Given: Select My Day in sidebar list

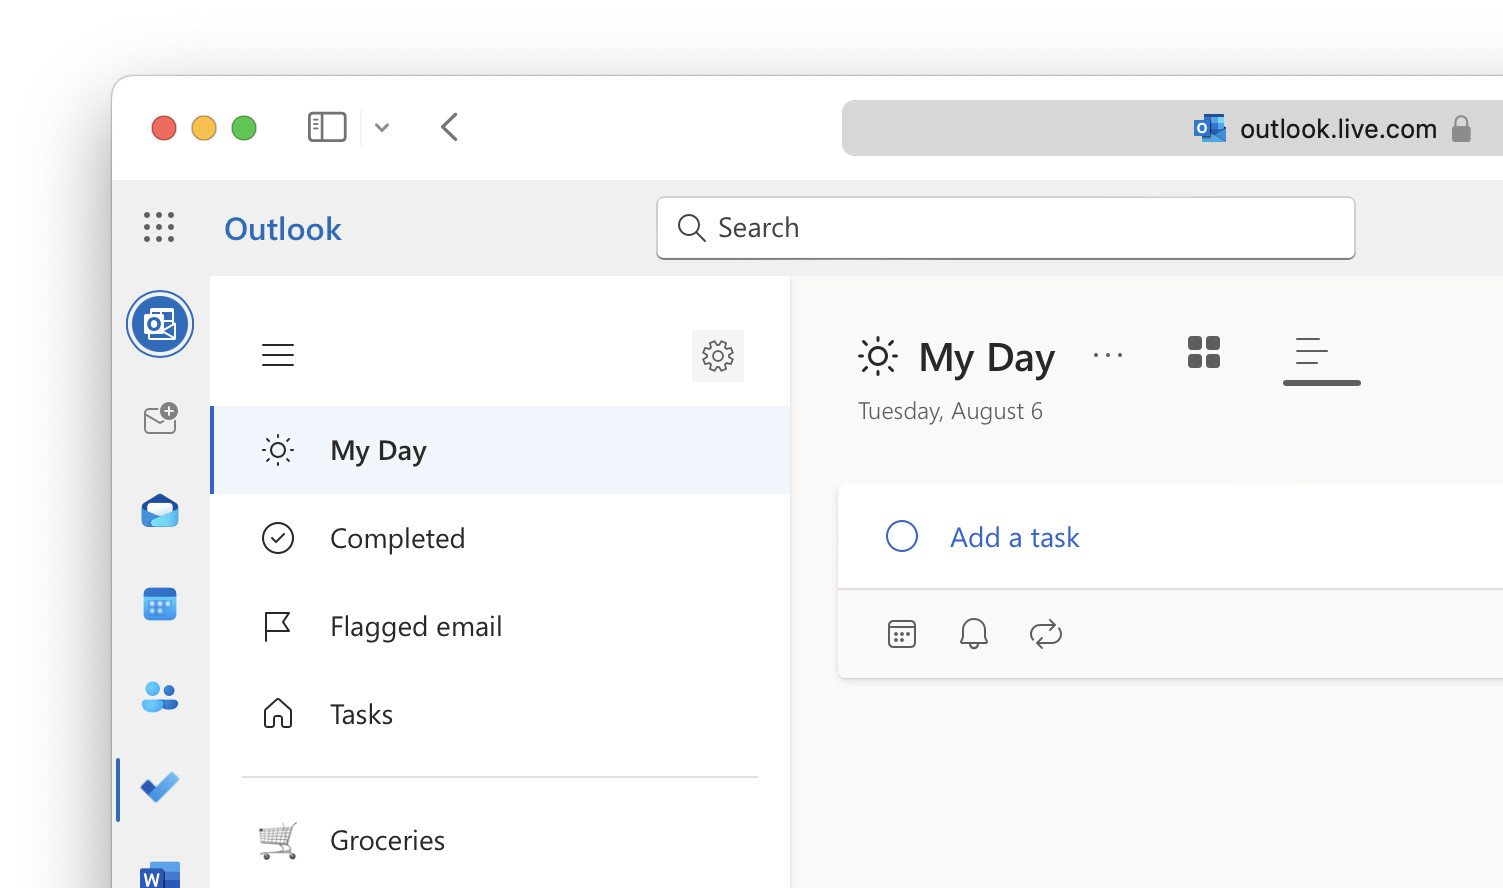Looking at the screenshot, I should click(500, 450).
